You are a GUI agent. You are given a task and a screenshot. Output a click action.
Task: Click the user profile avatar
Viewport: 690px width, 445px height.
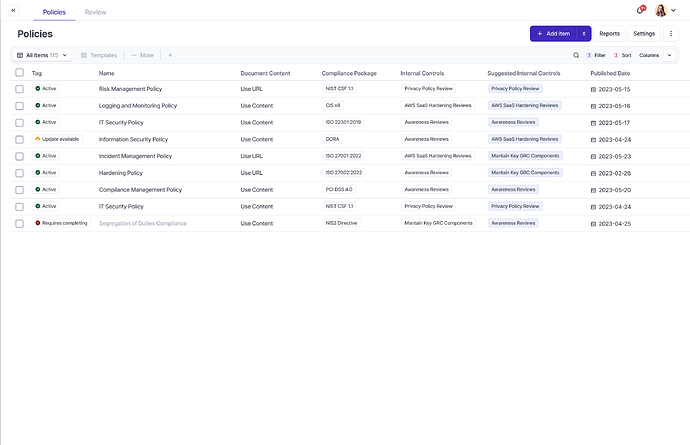tap(661, 10)
